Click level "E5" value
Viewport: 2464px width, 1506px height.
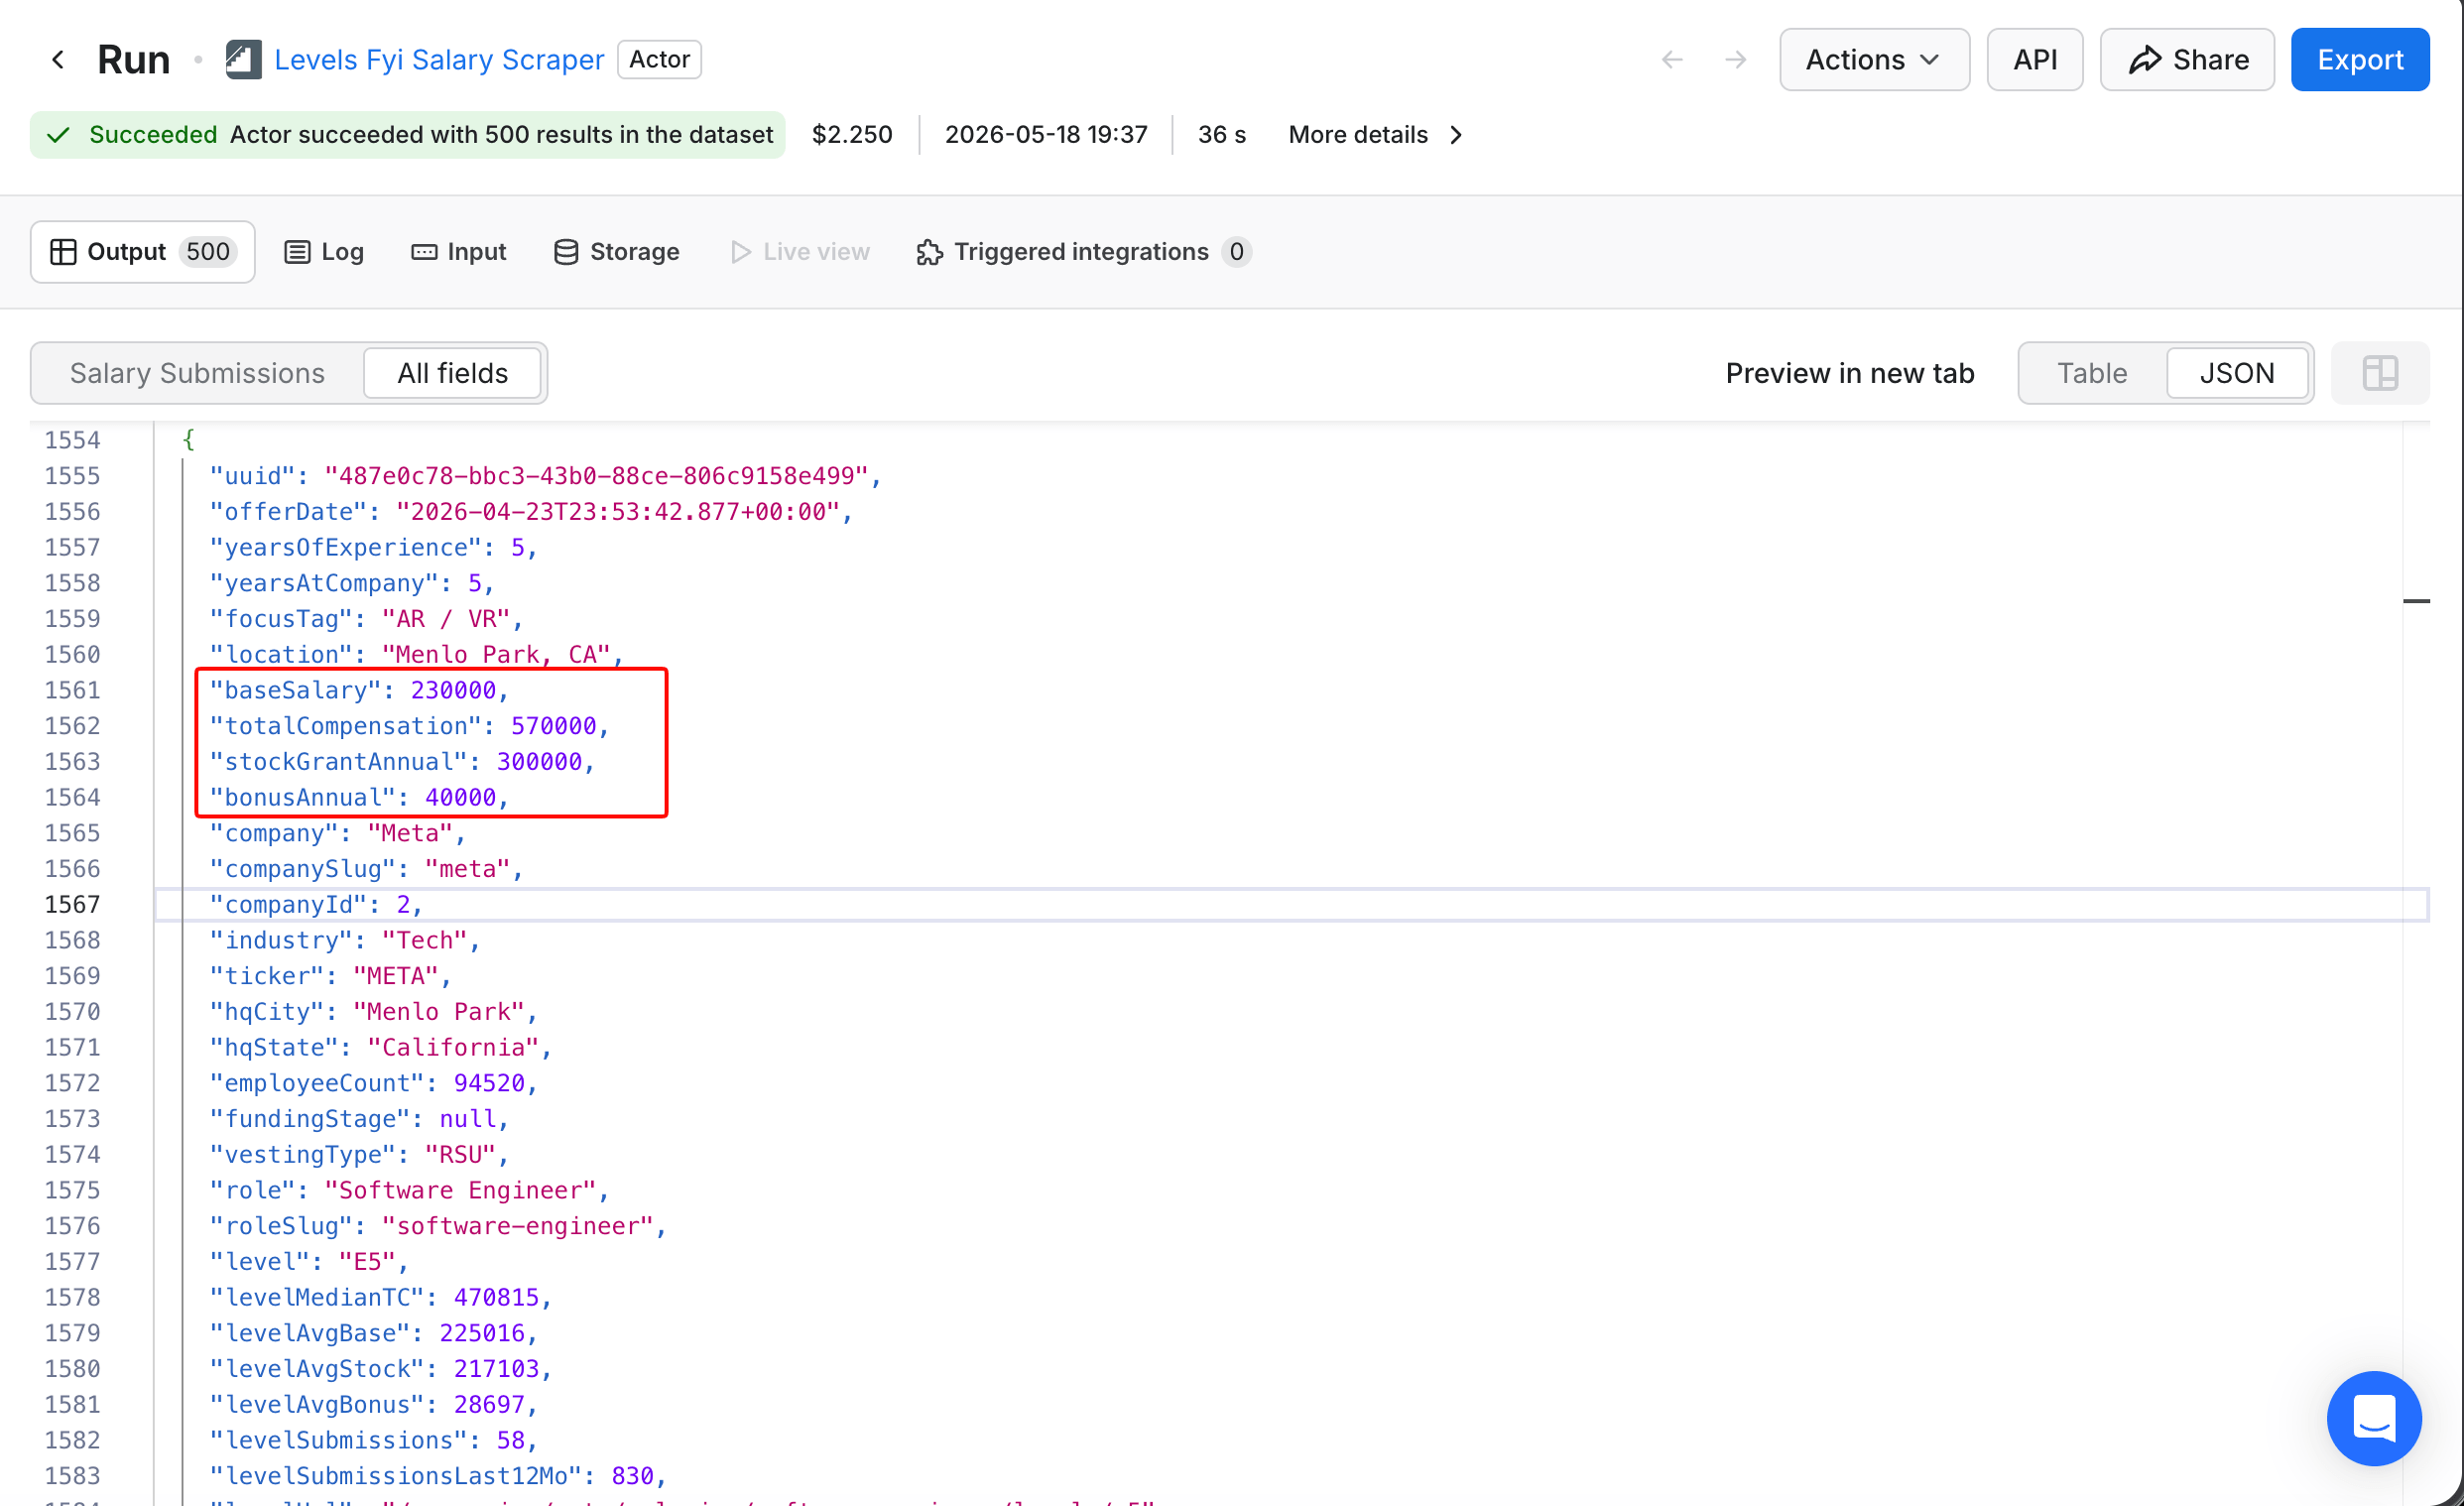pos(367,1262)
